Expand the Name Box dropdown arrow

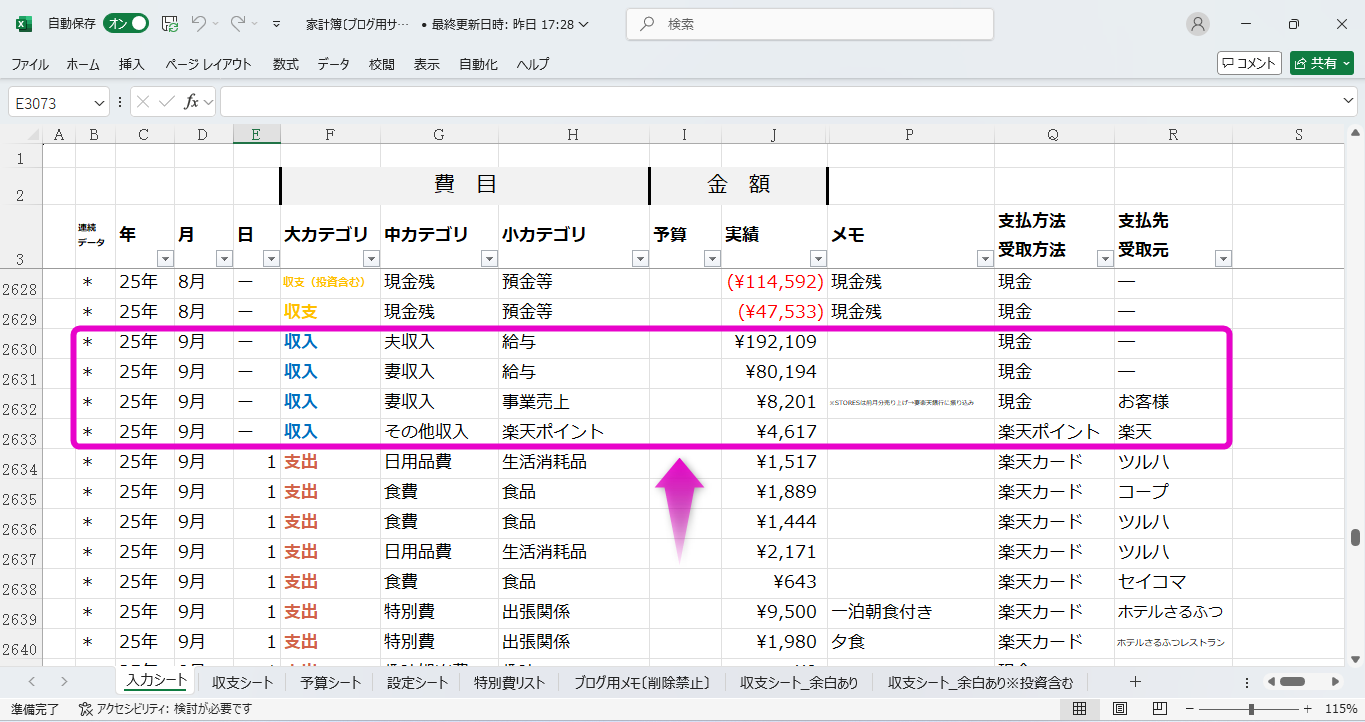click(99, 103)
